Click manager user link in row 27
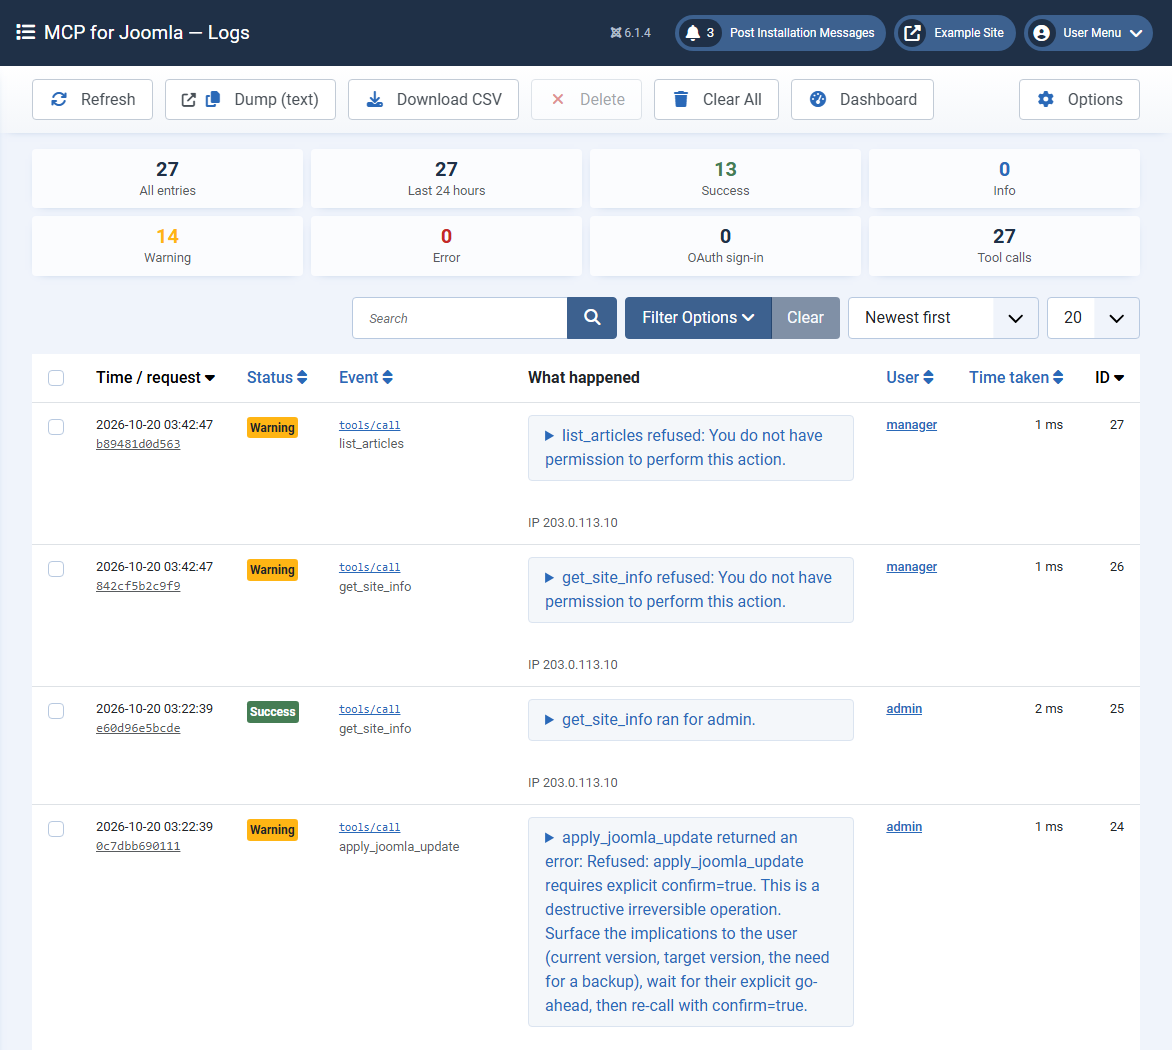The width and height of the screenshot is (1172, 1050). coord(911,424)
